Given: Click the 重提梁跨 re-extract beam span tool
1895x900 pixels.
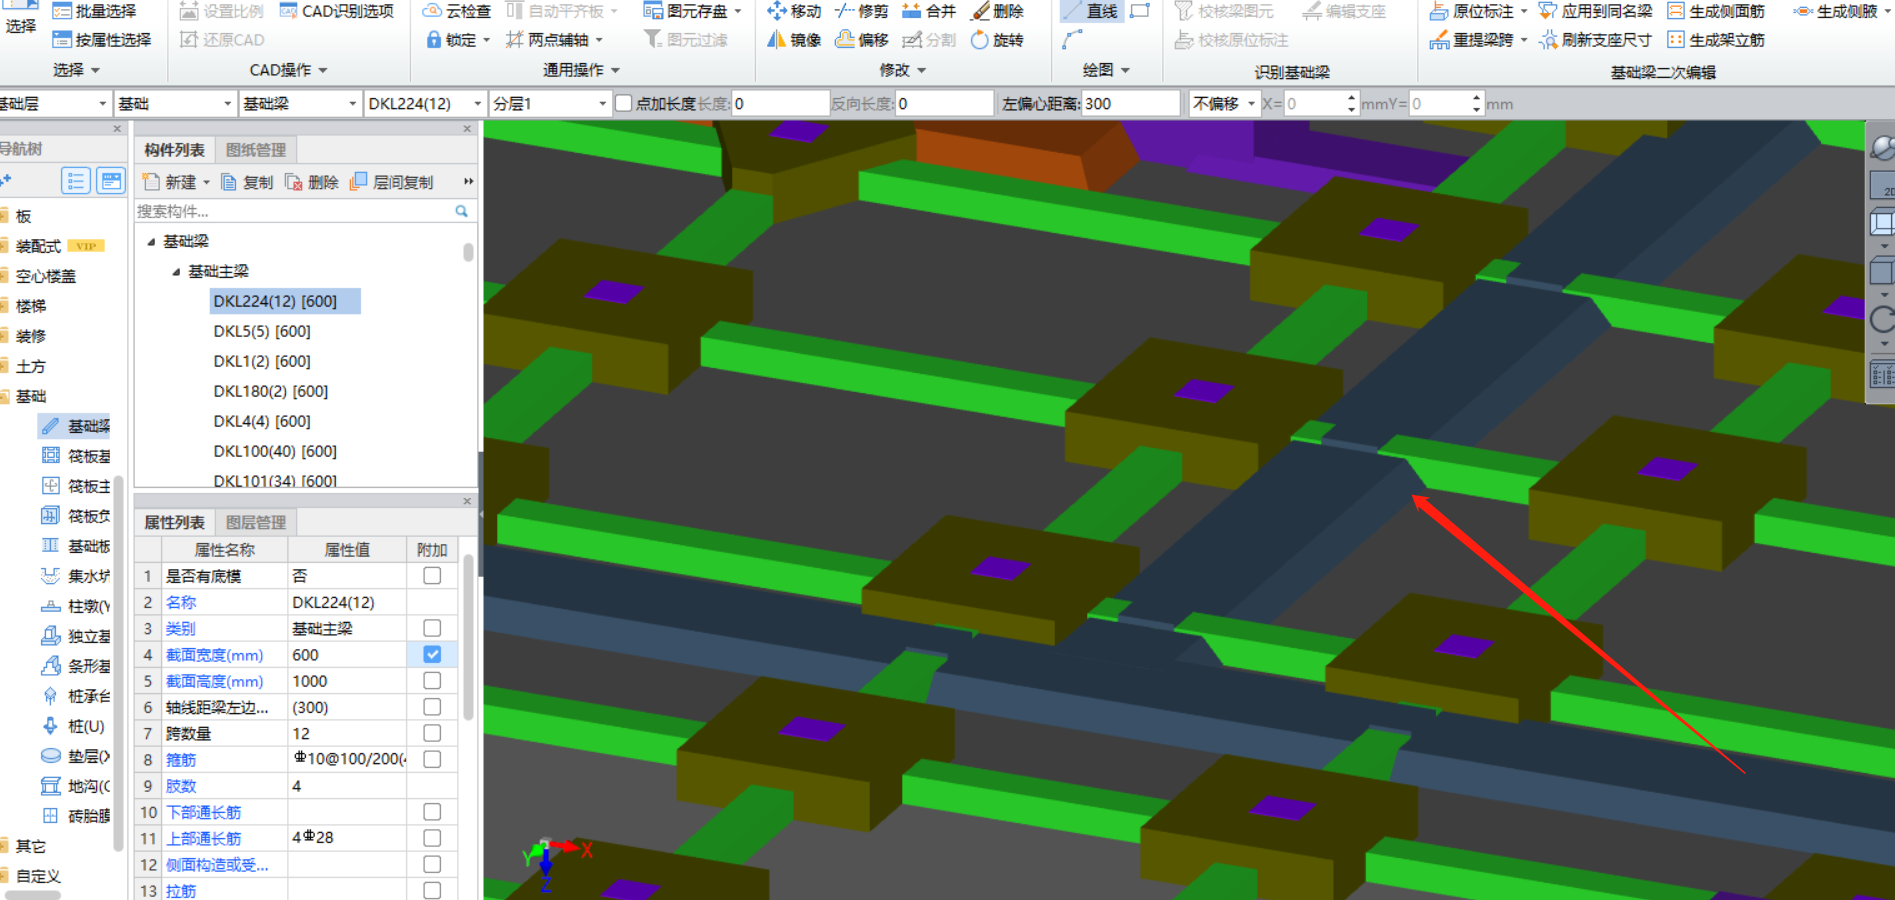Looking at the screenshot, I should (x=1478, y=39).
